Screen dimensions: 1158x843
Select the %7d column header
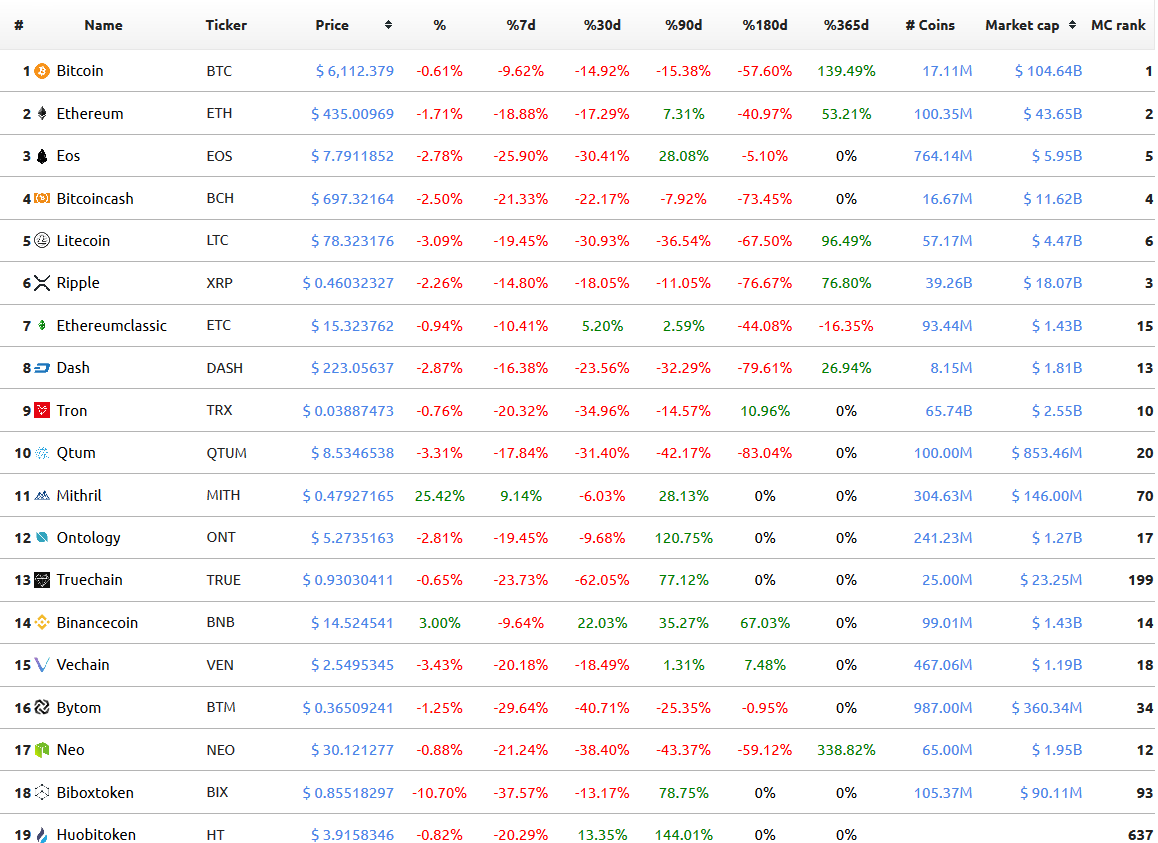[x=521, y=25]
